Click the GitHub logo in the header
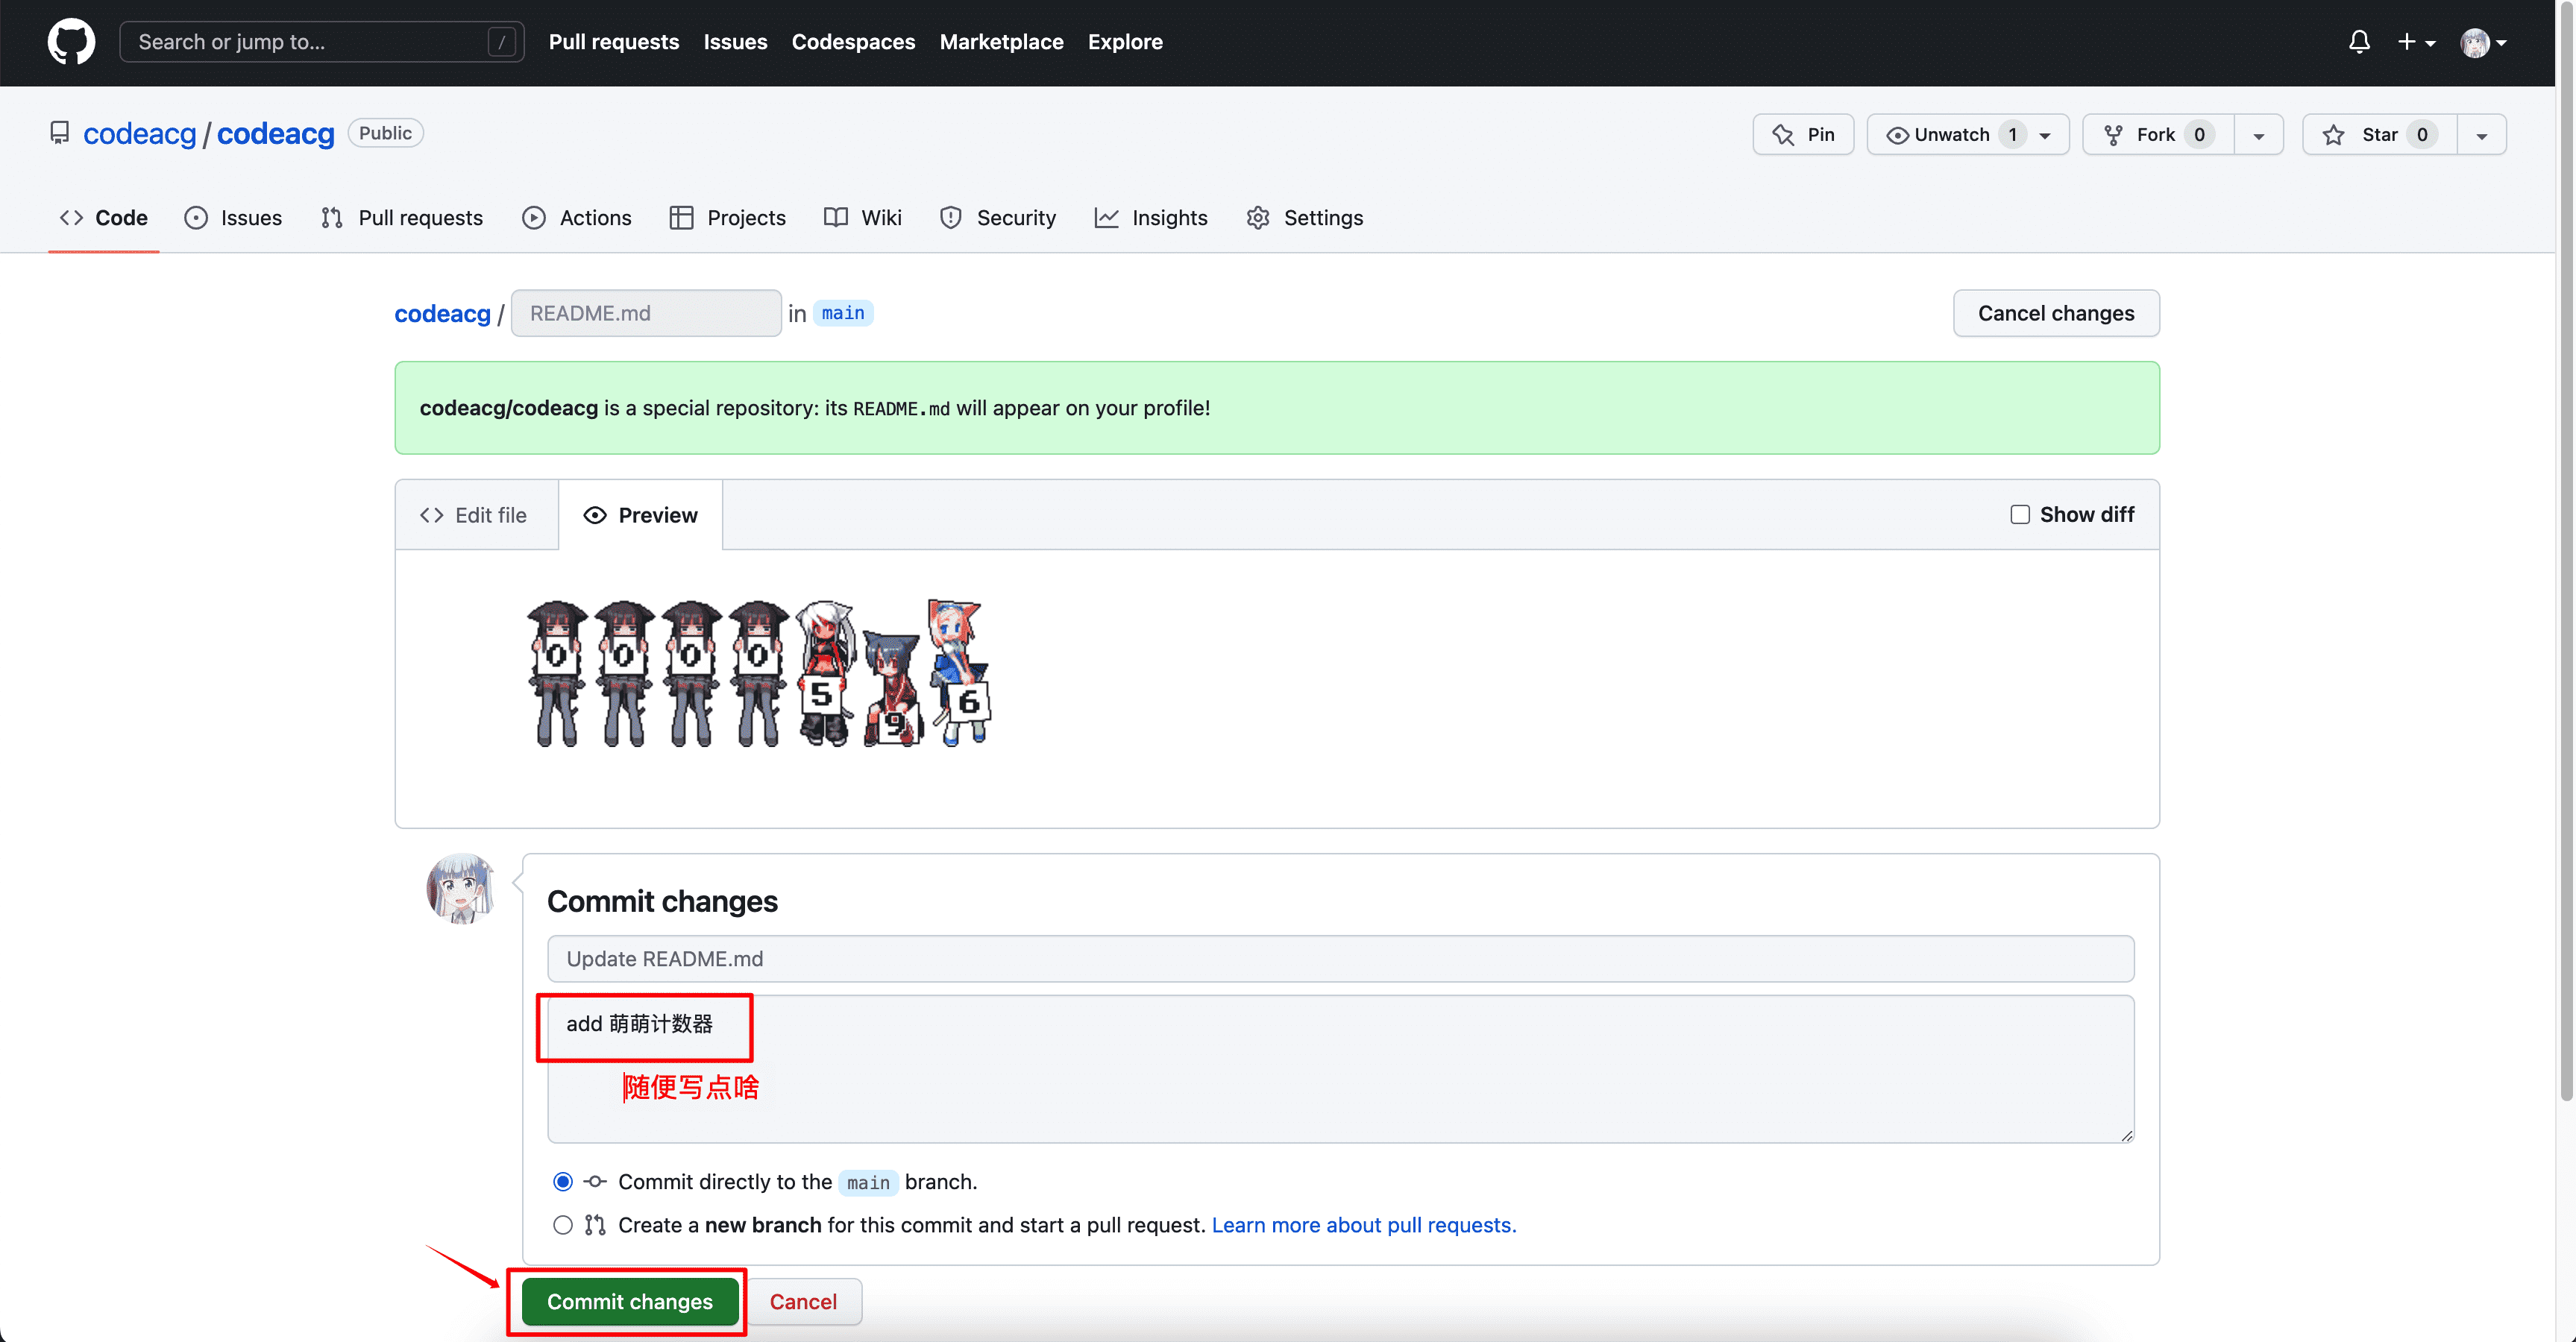 [x=71, y=41]
